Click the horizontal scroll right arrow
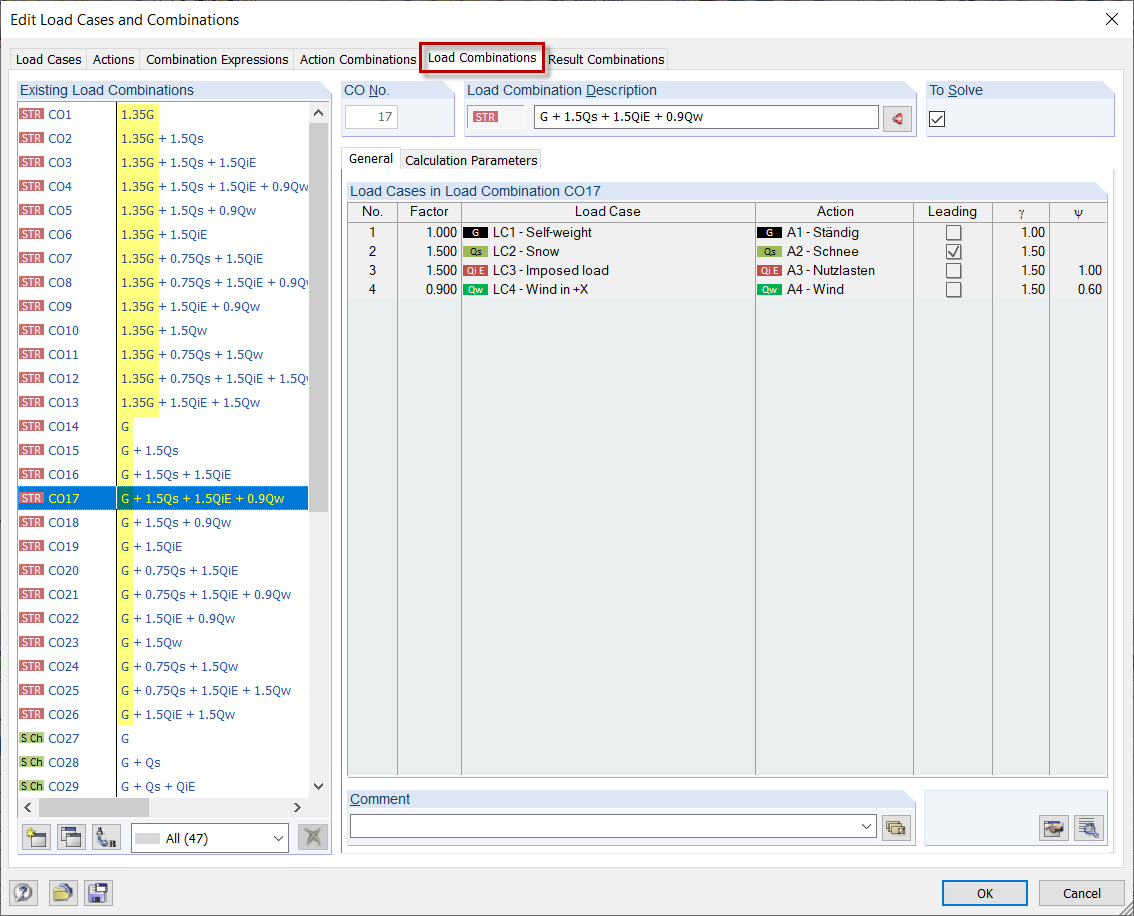The width and height of the screenshot is (1134, 916). tap(297, 807)
